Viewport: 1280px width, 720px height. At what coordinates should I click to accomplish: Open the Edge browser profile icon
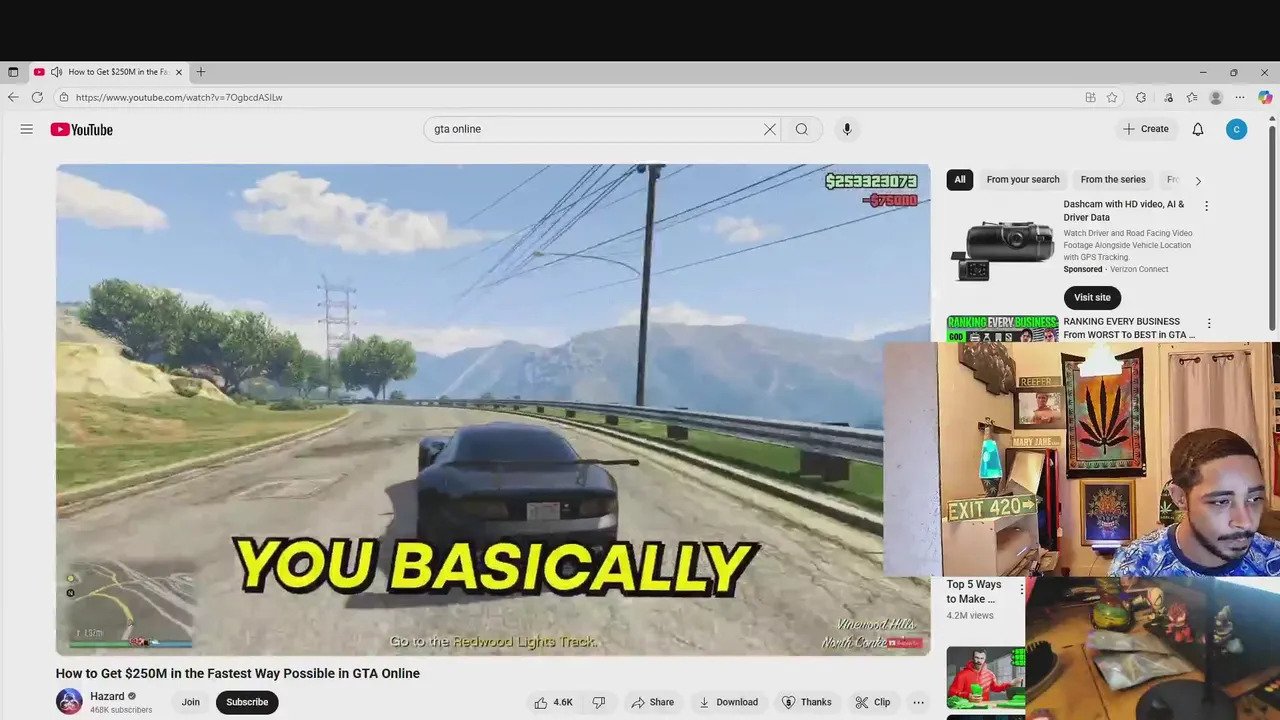click(x=1216, y=97)
